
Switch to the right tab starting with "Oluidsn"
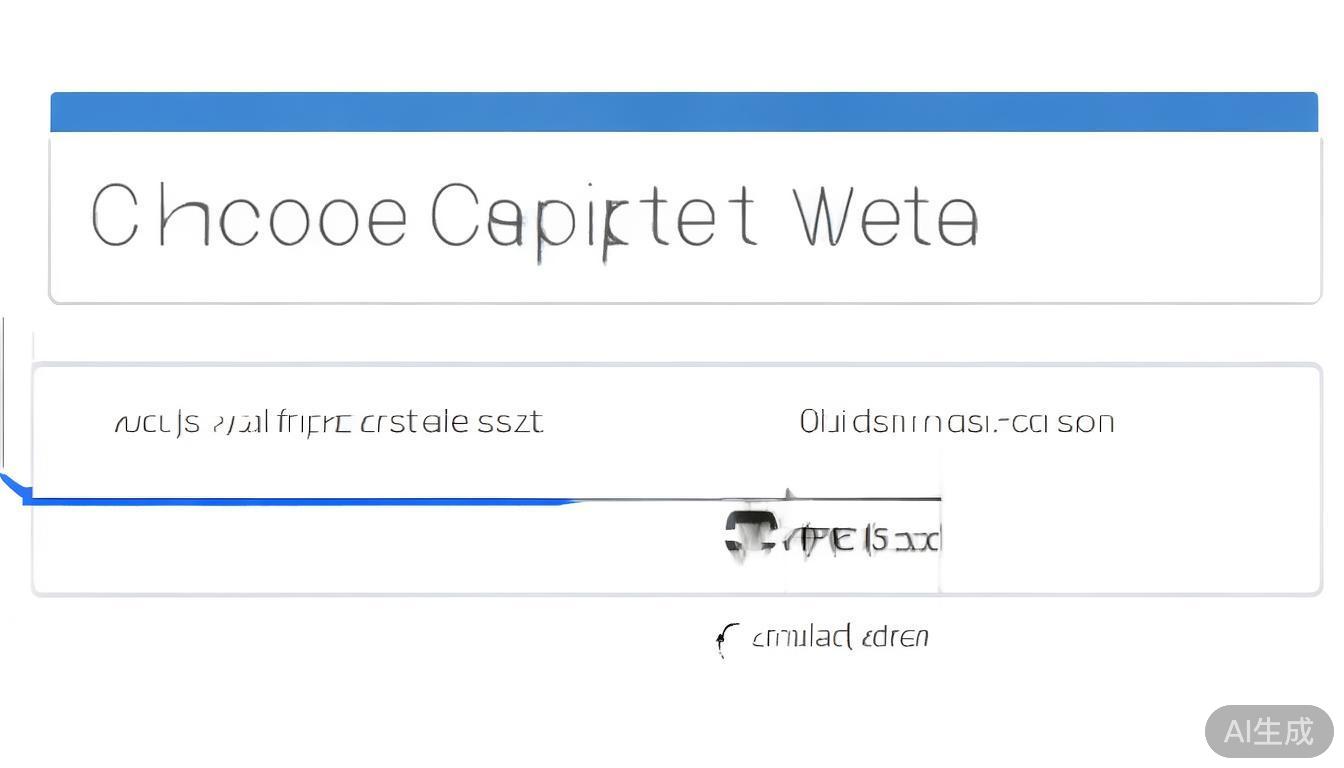point(956,422)
